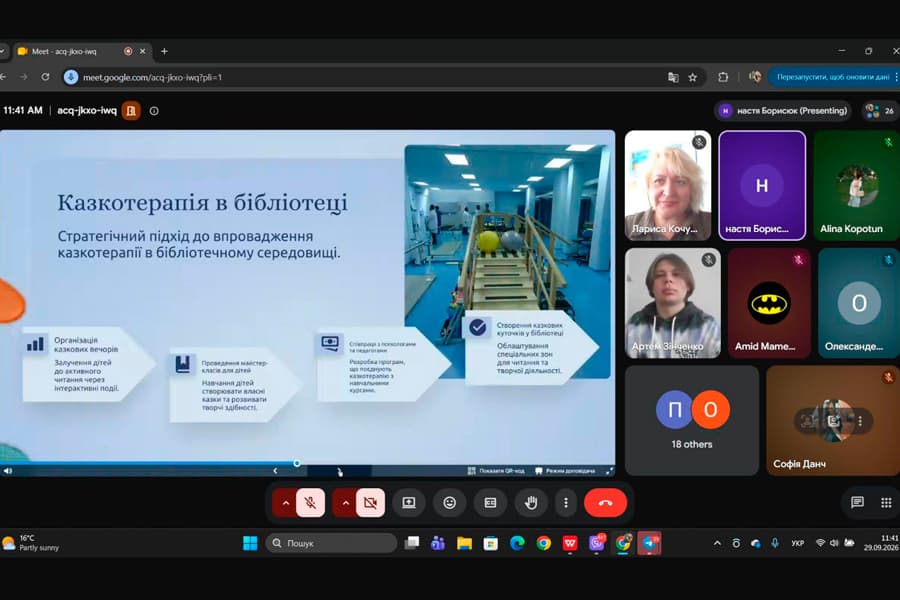Click the red leave call button
Viewport: 900px width, 600px height.
(605, 503)
